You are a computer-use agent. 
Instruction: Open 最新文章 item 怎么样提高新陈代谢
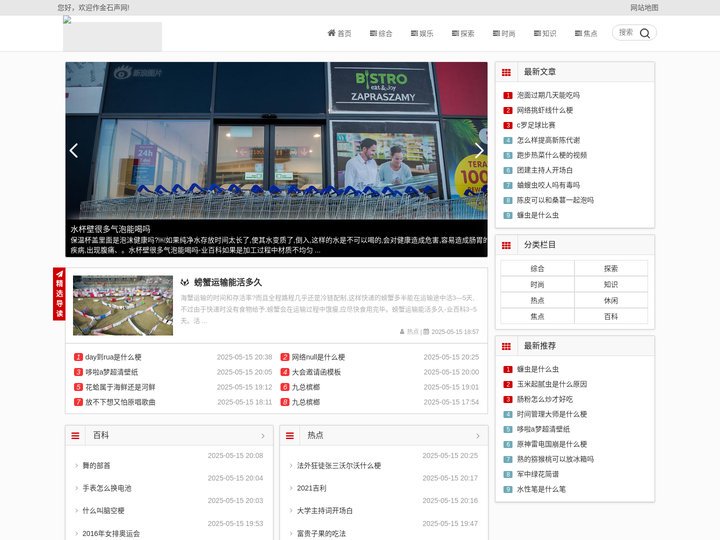click(548, 140)
